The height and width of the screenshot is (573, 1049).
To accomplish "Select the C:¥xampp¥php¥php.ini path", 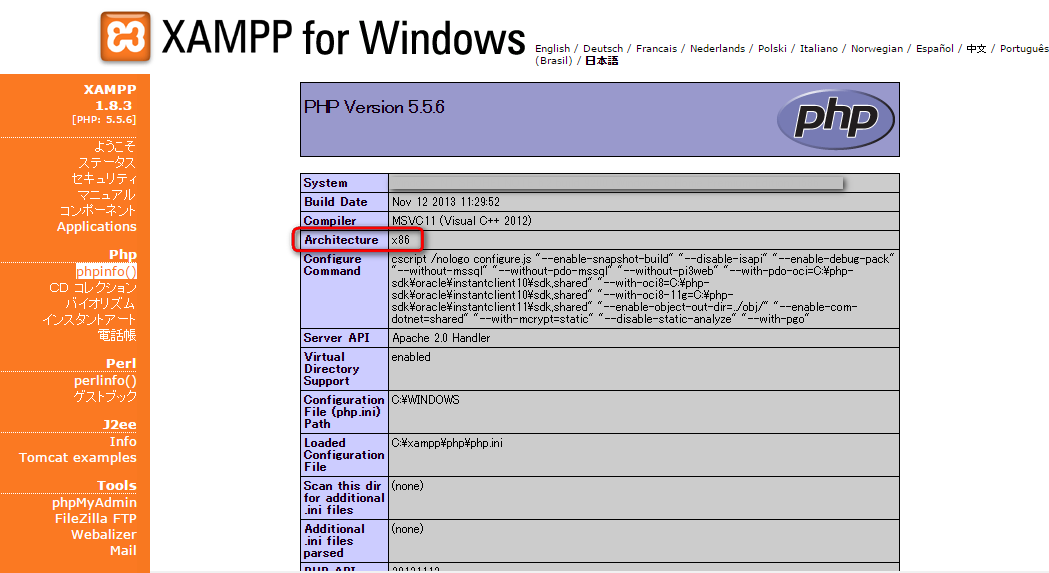I will click(x=447, y=442).
